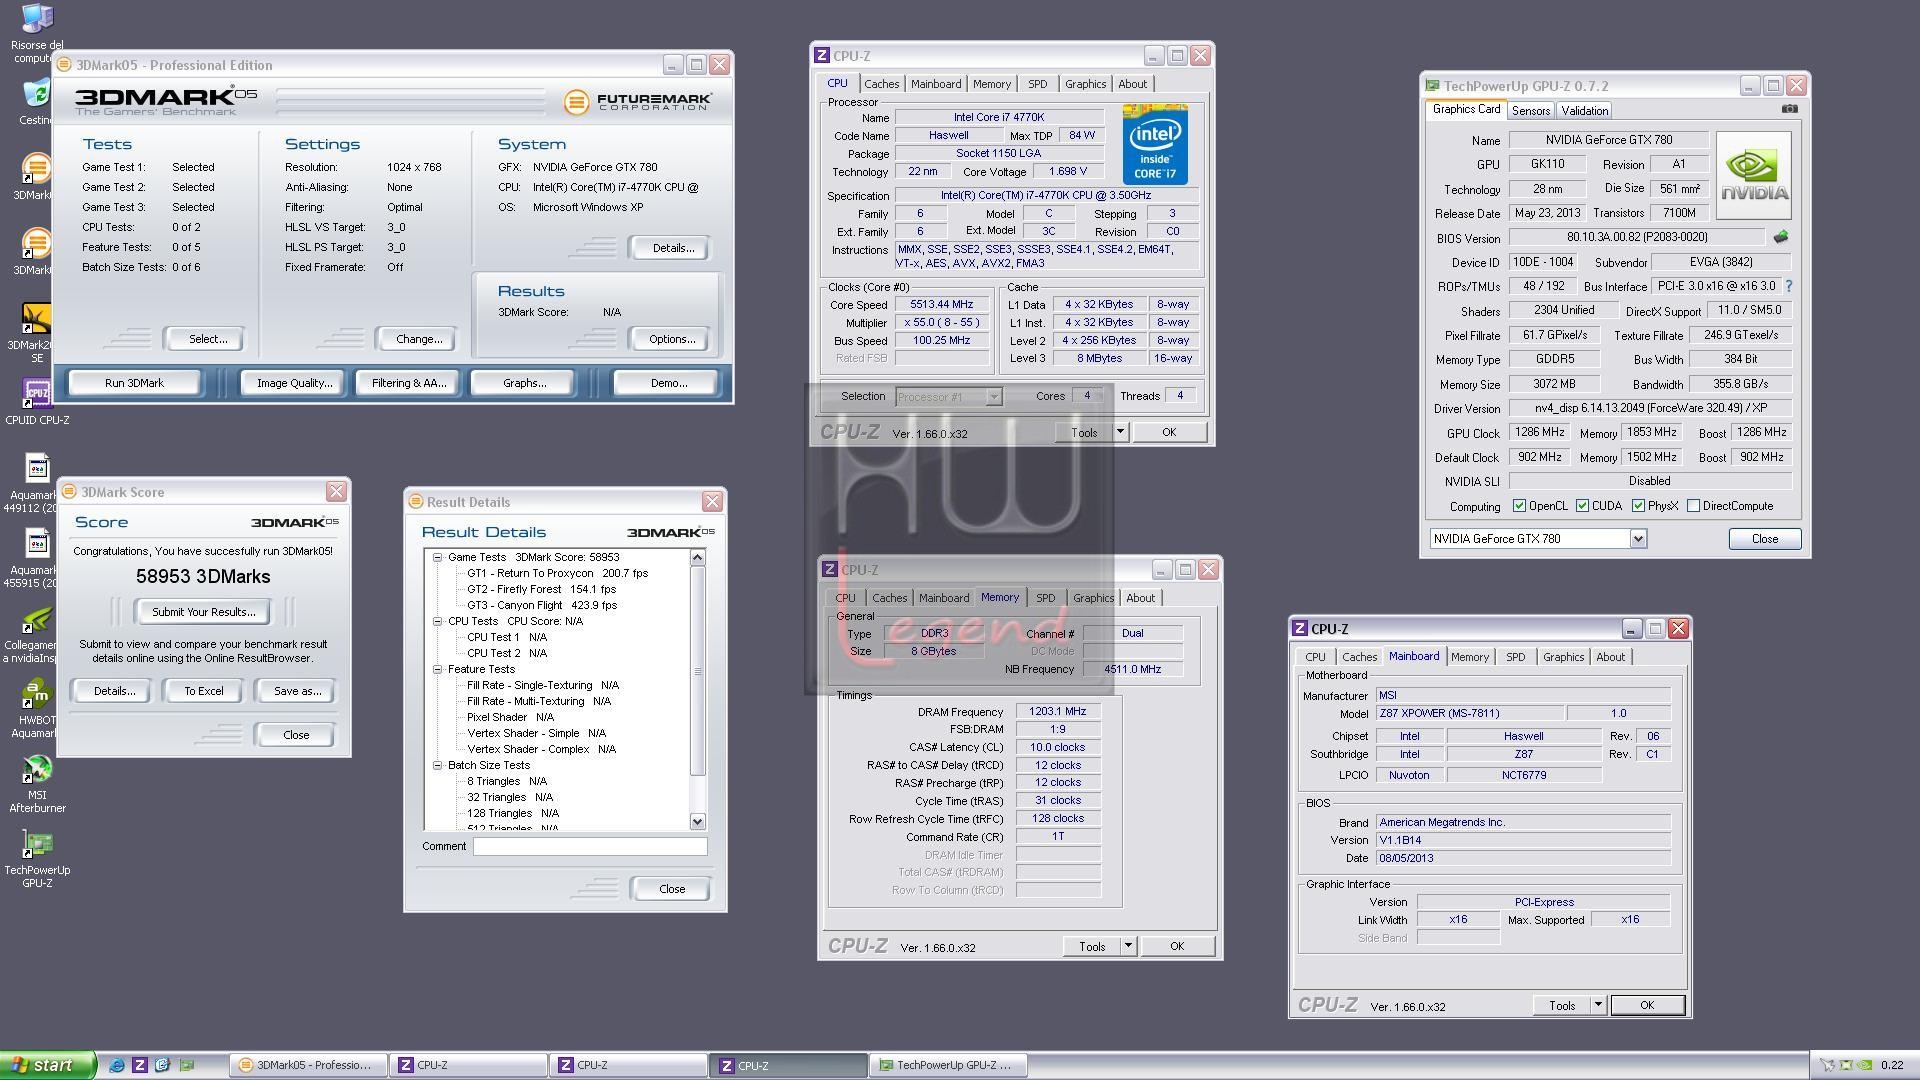Open Tools dropdown arrow in CPU-Z CPU window
This screenshot has height=1080, width=1920.
(x=1120, y=432)
